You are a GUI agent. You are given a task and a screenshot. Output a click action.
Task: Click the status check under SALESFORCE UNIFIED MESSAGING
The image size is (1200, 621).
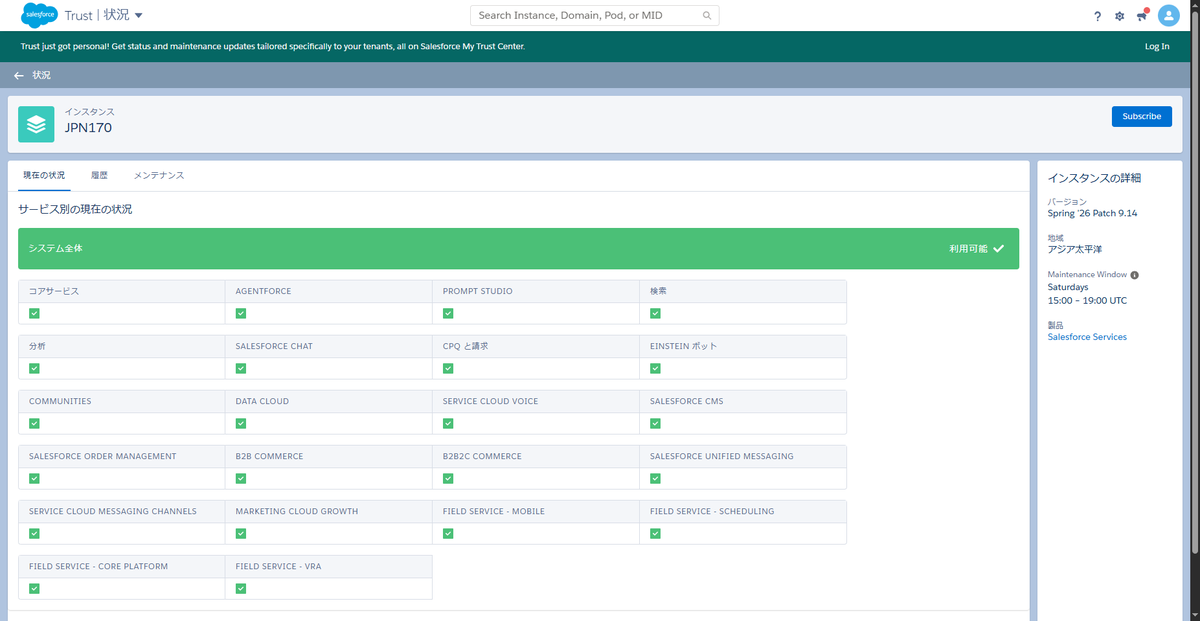(x=655, y=478)
